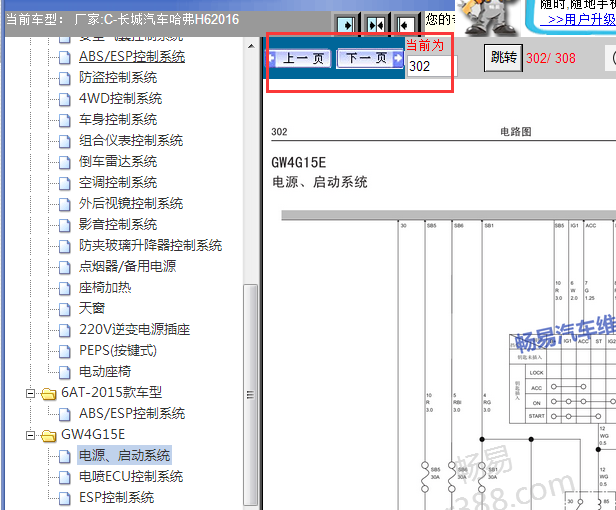This screenshot has width=616, height=510.
Task: Open 防盗控制系统 in tree
Action: click(x=118, y=77)
